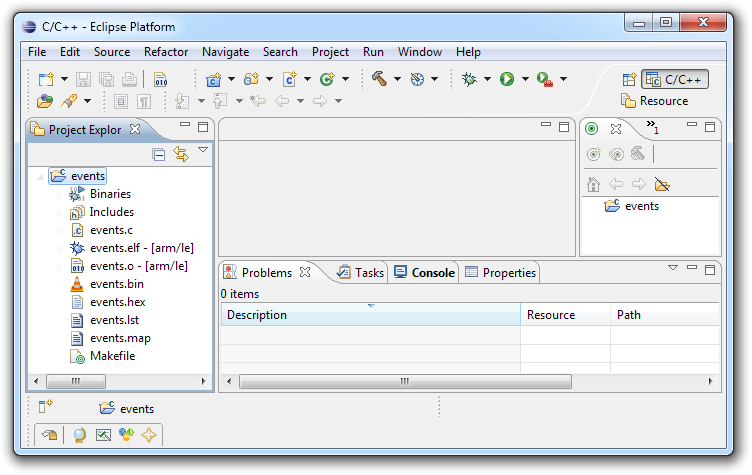This screenshot has height=475, width=752.
Task: Open the Debug dropdown arrow
Action: click(487, 79)
